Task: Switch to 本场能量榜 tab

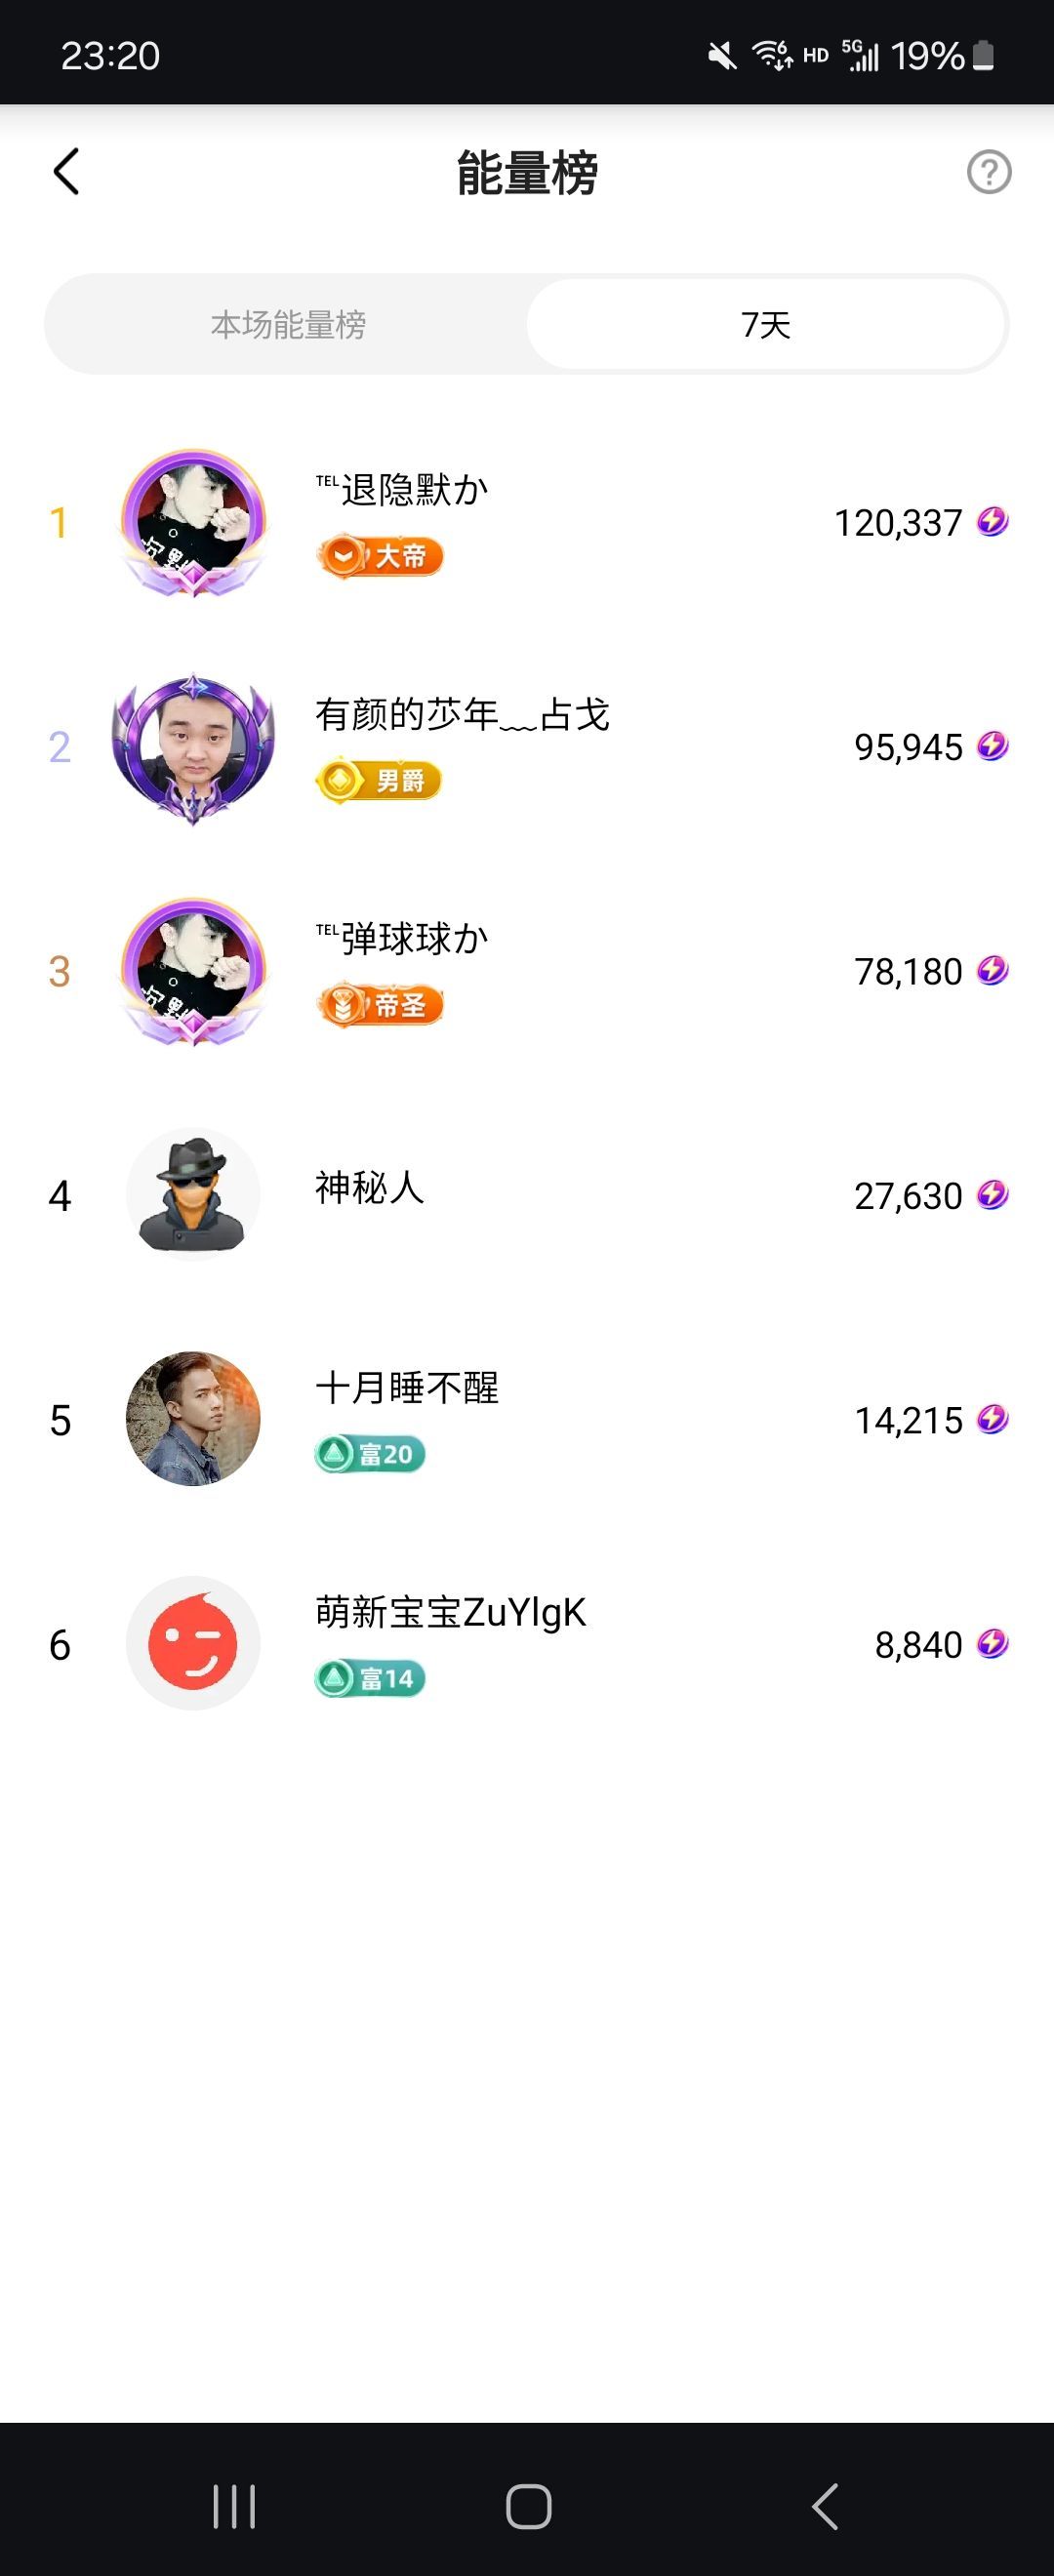Action: [288, 325]
